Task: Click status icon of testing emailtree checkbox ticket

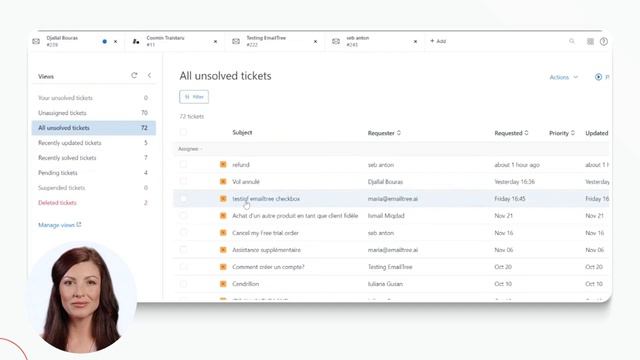Action: [223, 199]
